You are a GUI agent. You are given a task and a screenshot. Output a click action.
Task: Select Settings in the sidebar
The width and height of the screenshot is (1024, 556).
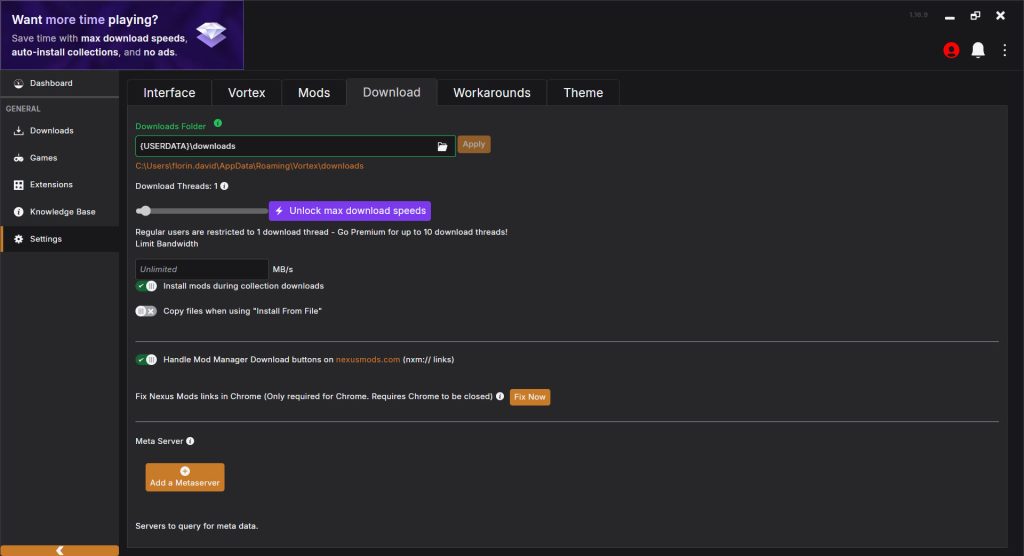click(x=59, y=239)
